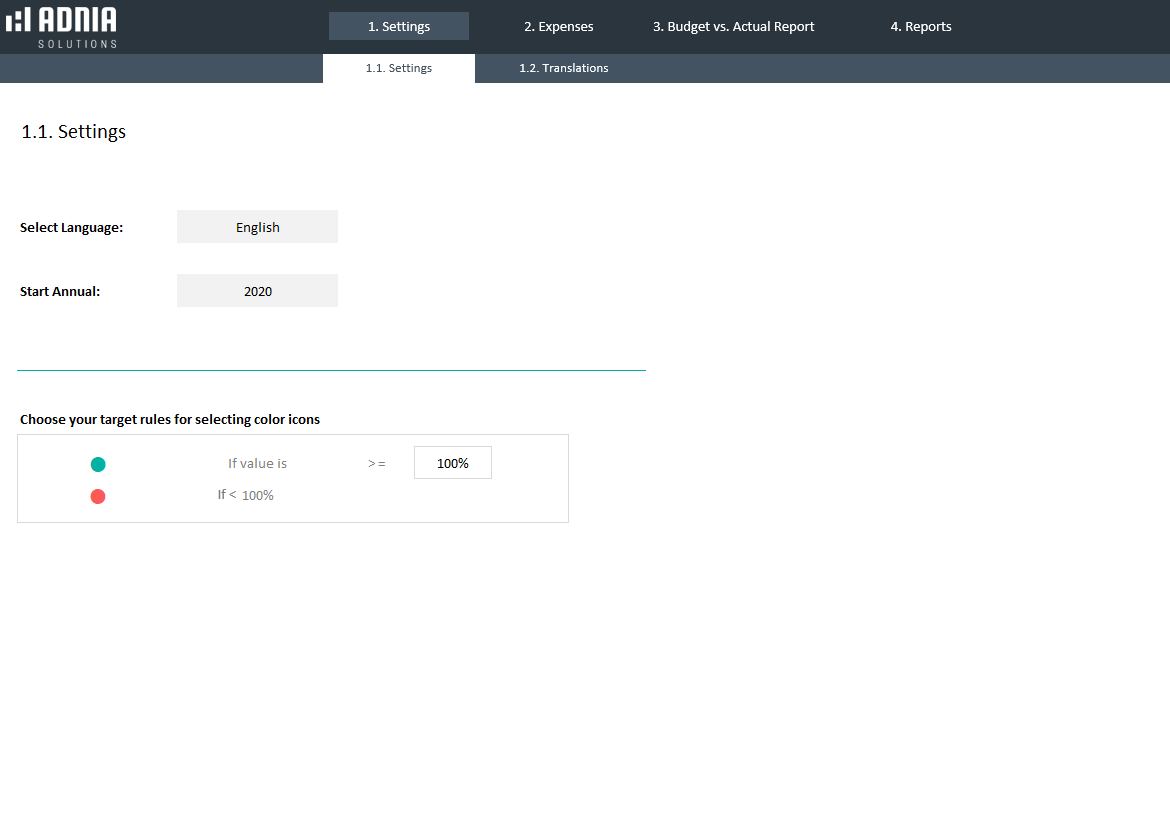The width and height of the screenshot is (1170, 822).
Task: Open the 1. Settings main tab
Action: click(398, 27)
